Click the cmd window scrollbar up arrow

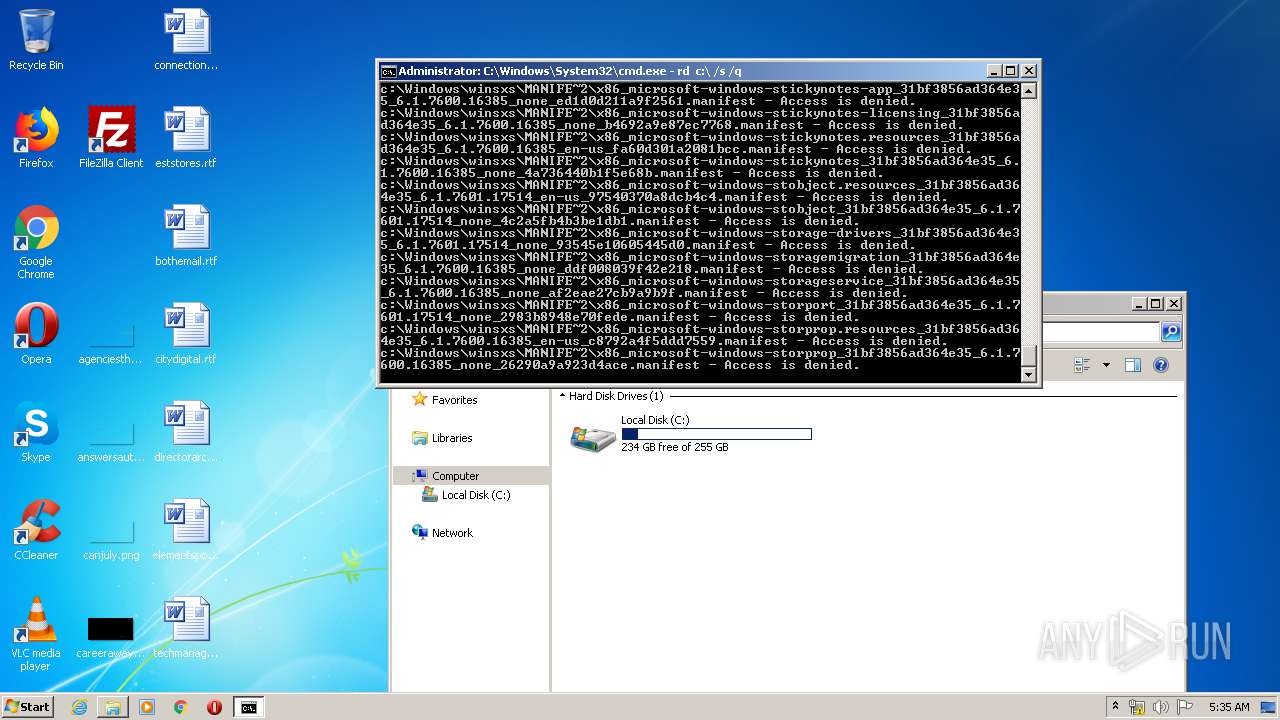(1028, 90)
